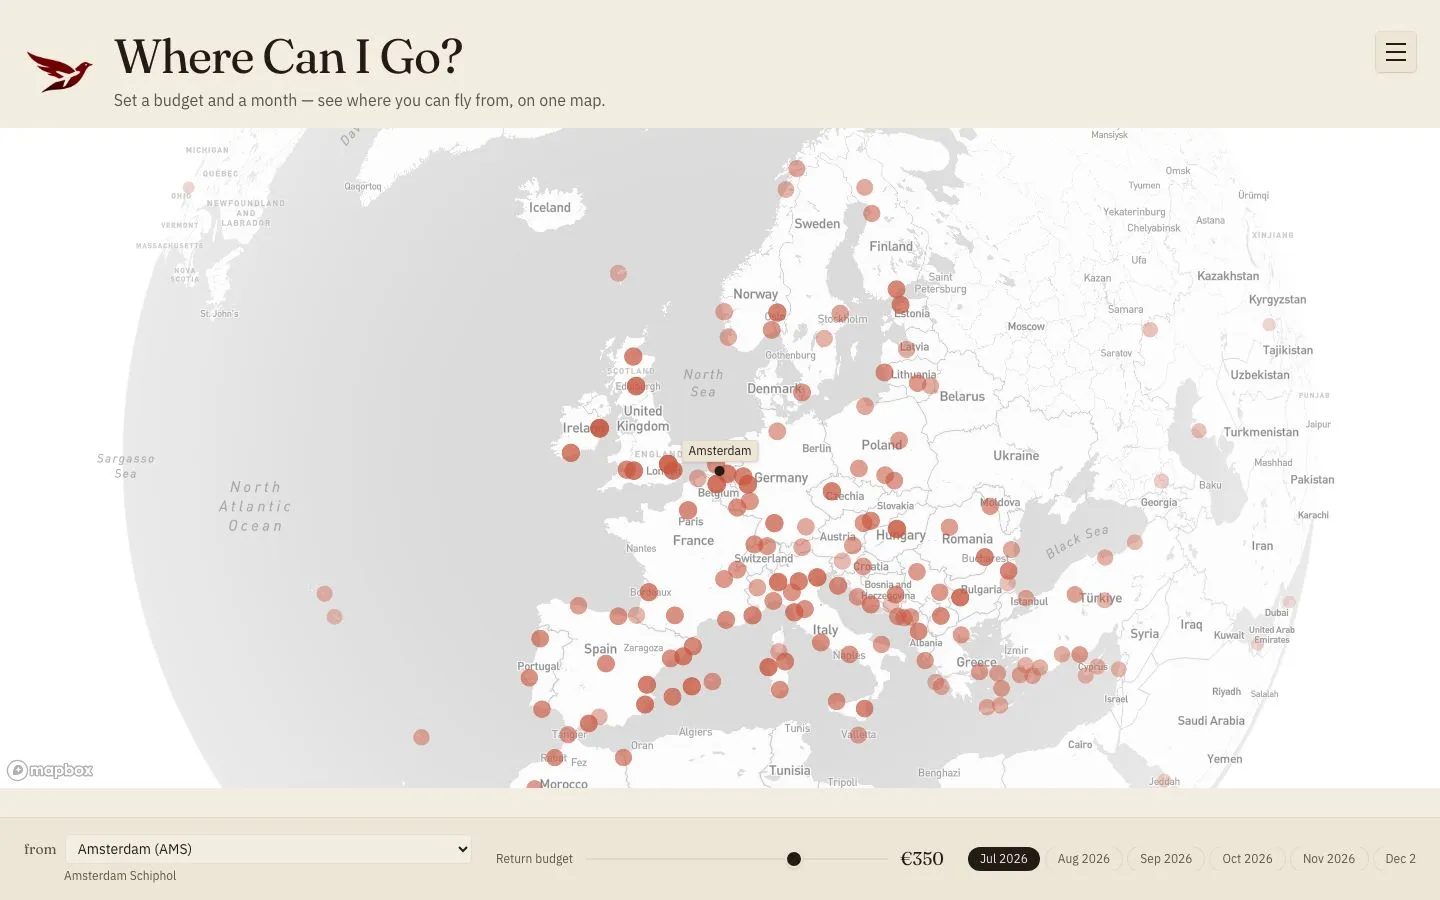Click the Moscow city label
Viewport: 1440px width, 900px height.
point(1026,327)
